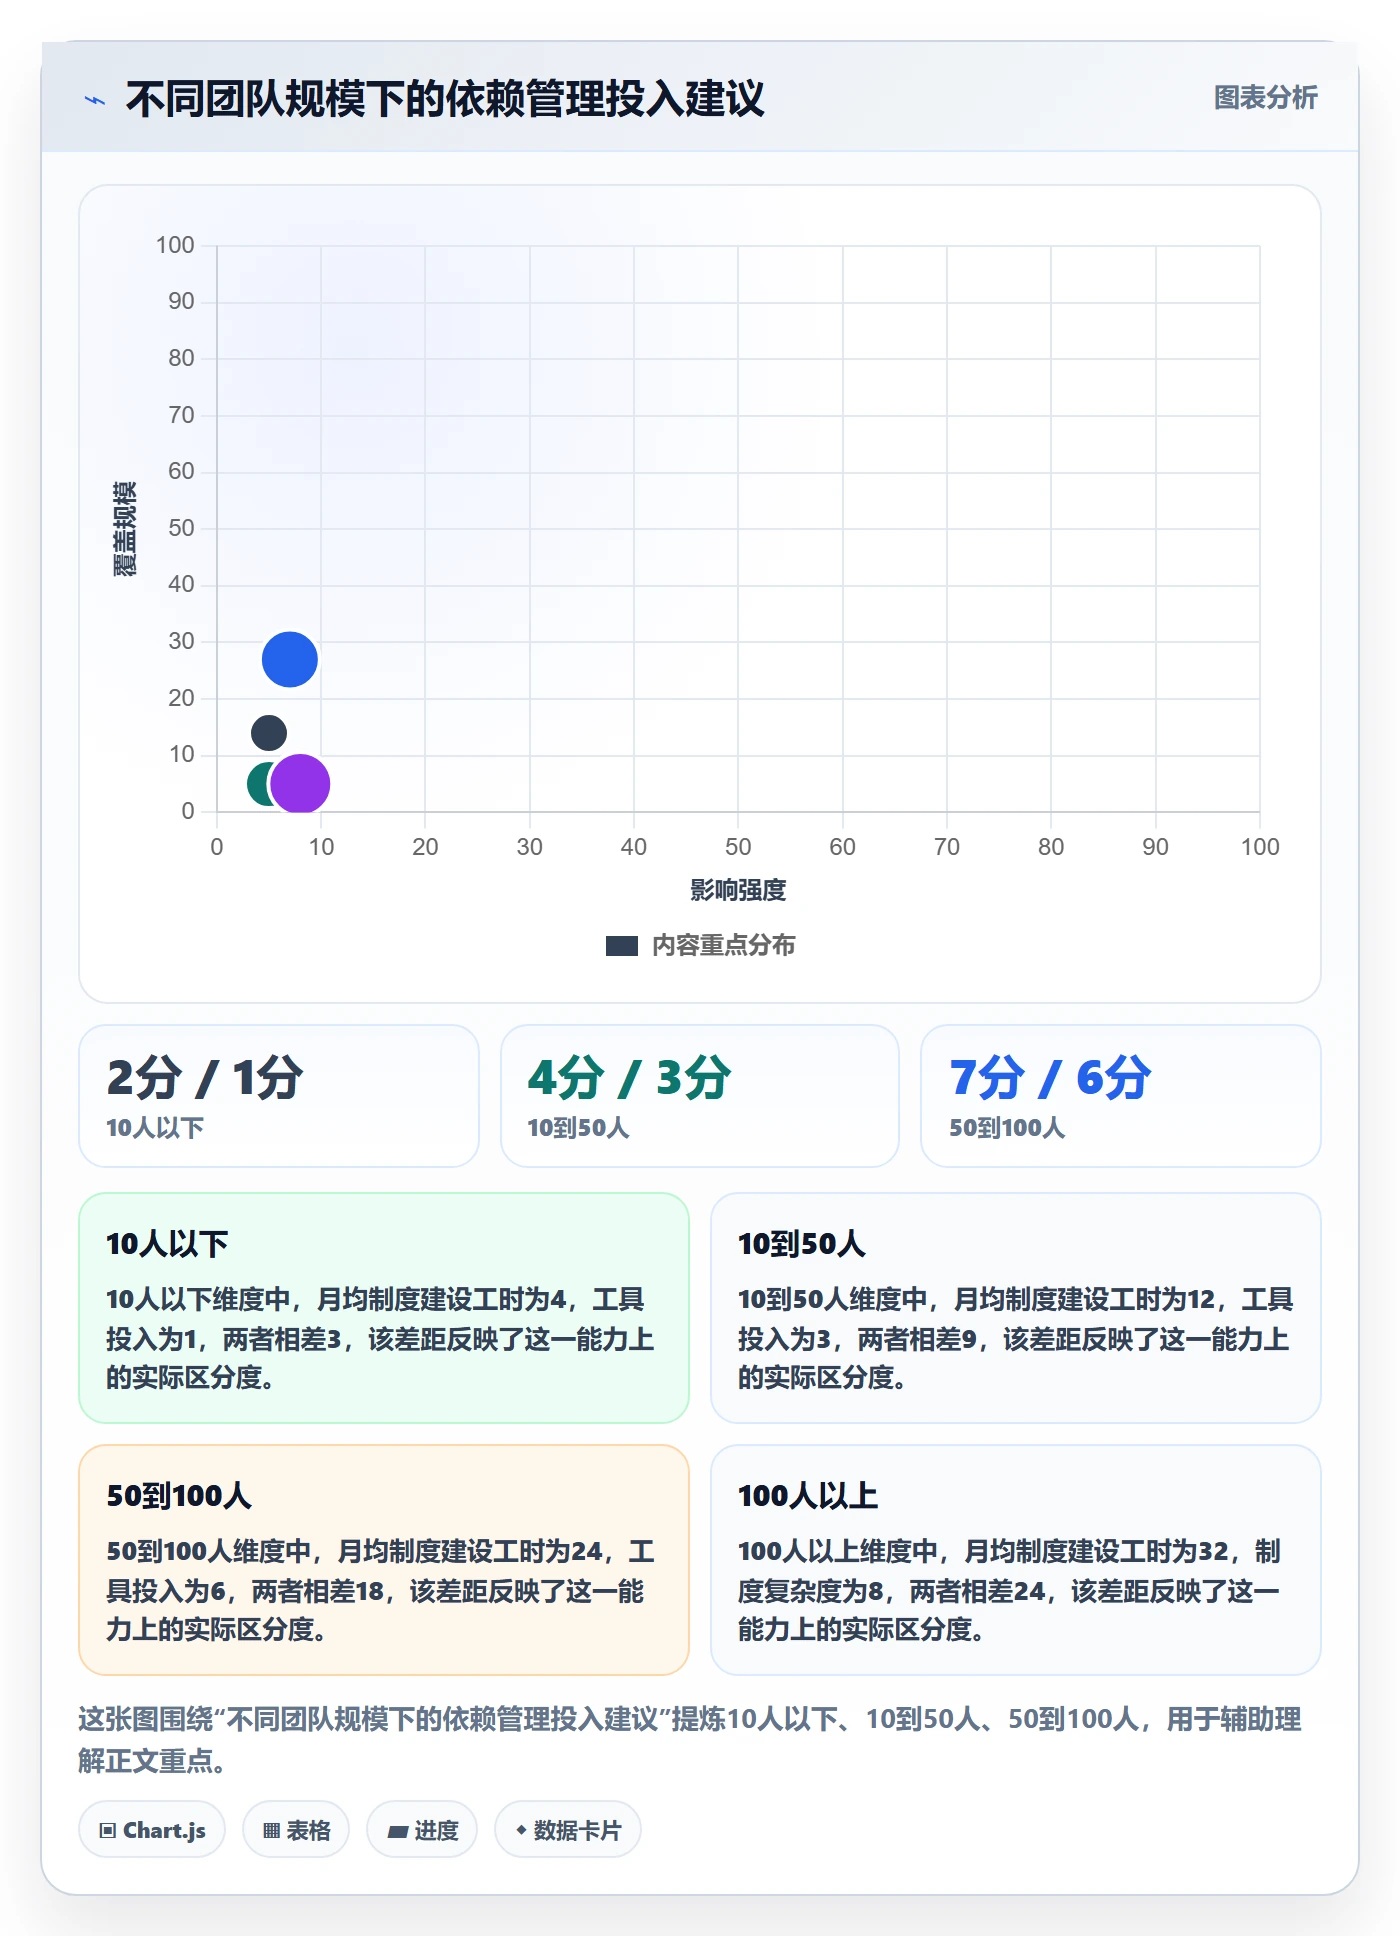Viewport: 1400px width, 1936px height.
Task: Click the paragraph mentioning 两者相差18
Action: pyautogui.click(x=381, y=1590)
